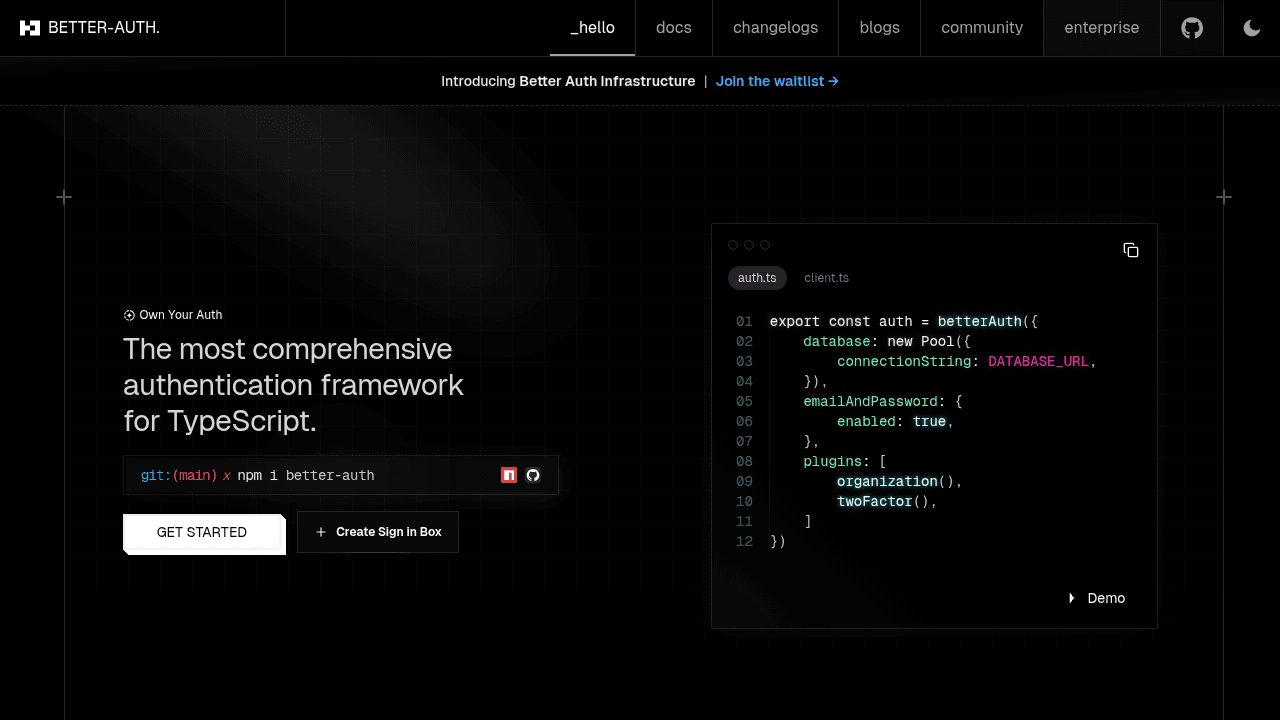The height and width of the screenshot is (720, 1280).
Task: Copy the code snippet using copy icon
Action: coord(1131,250)
